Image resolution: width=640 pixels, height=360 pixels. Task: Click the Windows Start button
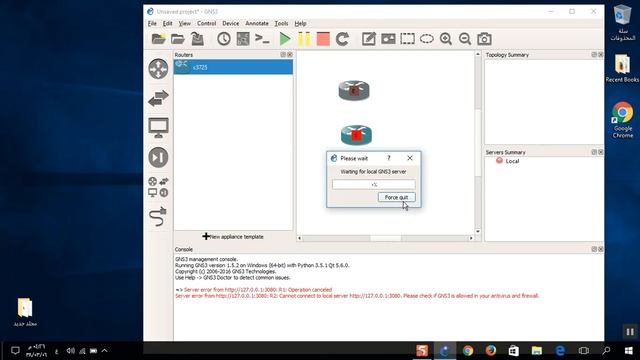pyautogui.click(x=629, y=351)
